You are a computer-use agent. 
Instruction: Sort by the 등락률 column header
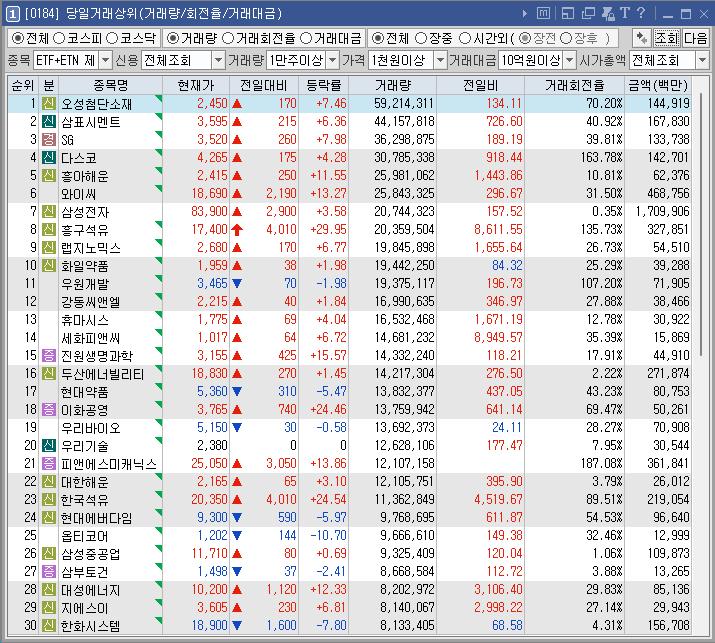[x=323, y=85]
